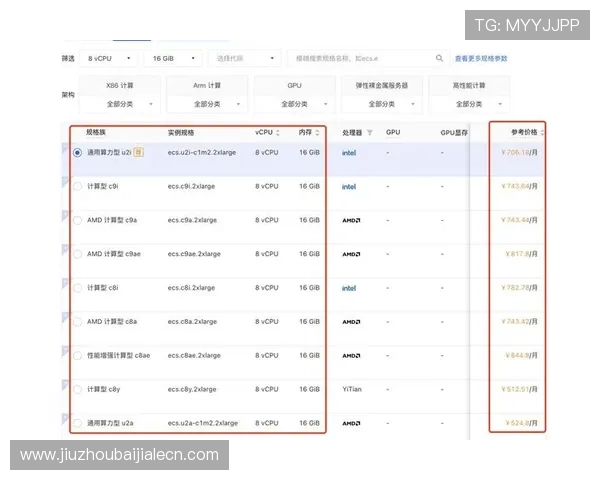Click the 高性能计算 architecture tab
This screenshot has width=600, height=480.
(x=469, y=85)
